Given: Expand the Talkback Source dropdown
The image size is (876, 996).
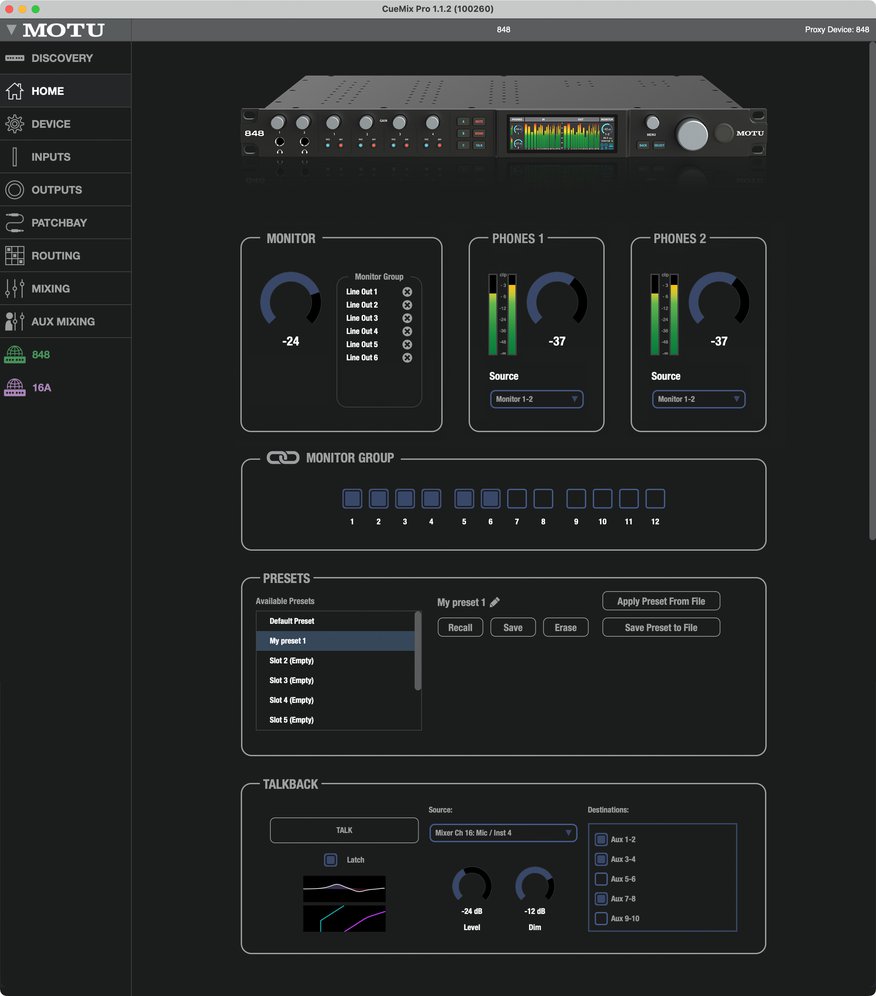Looking at the screenshot, I should [503, 832].
